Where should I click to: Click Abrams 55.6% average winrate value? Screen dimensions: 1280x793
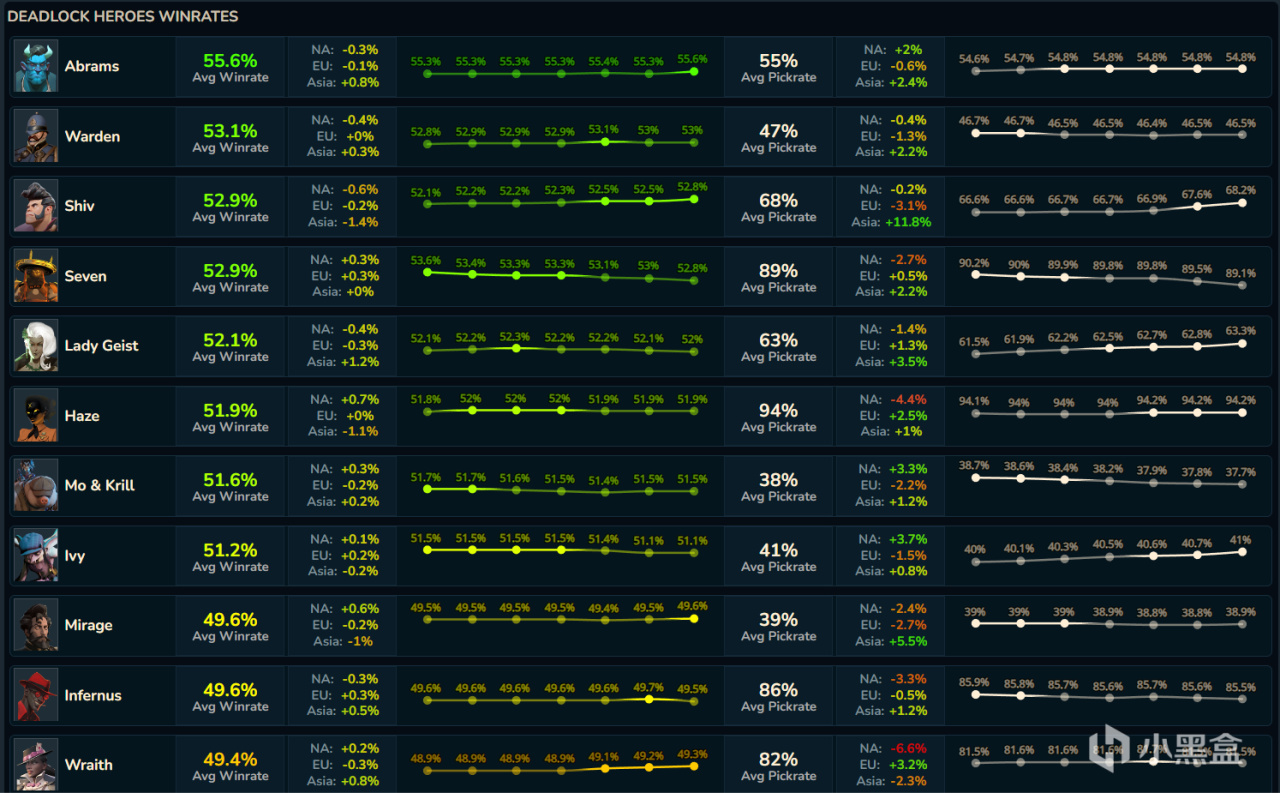click(x=230, y=60)
